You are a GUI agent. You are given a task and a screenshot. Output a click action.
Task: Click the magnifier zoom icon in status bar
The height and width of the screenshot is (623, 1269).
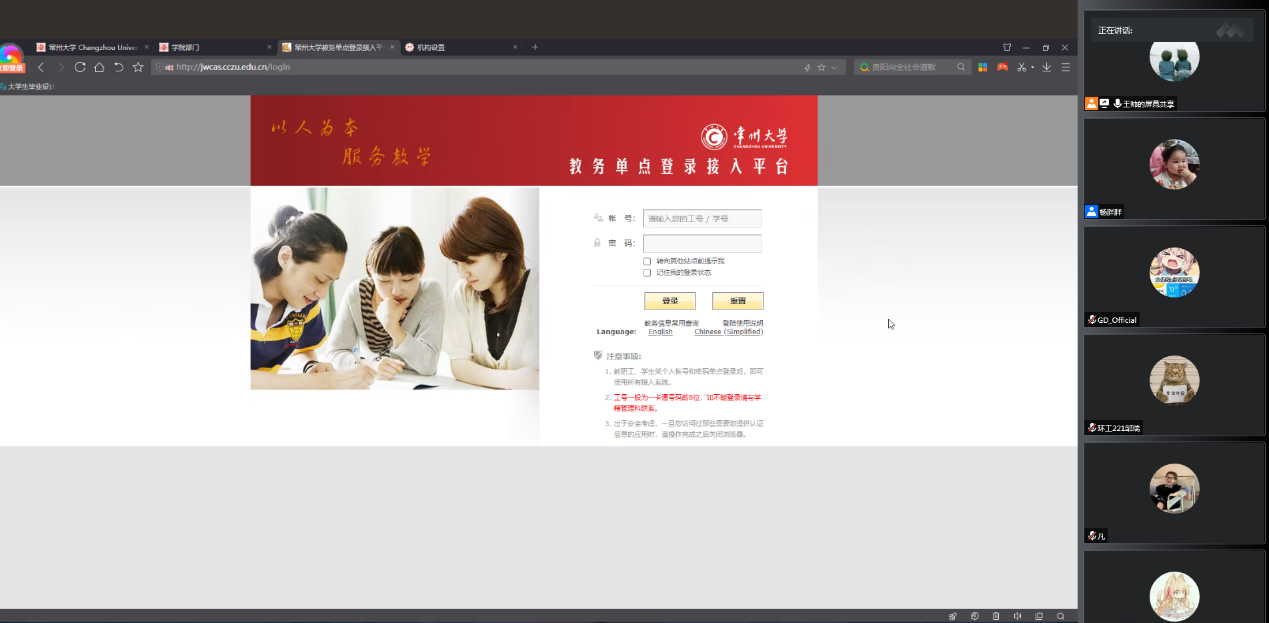pyautogui.click(x=1061, y=616)
